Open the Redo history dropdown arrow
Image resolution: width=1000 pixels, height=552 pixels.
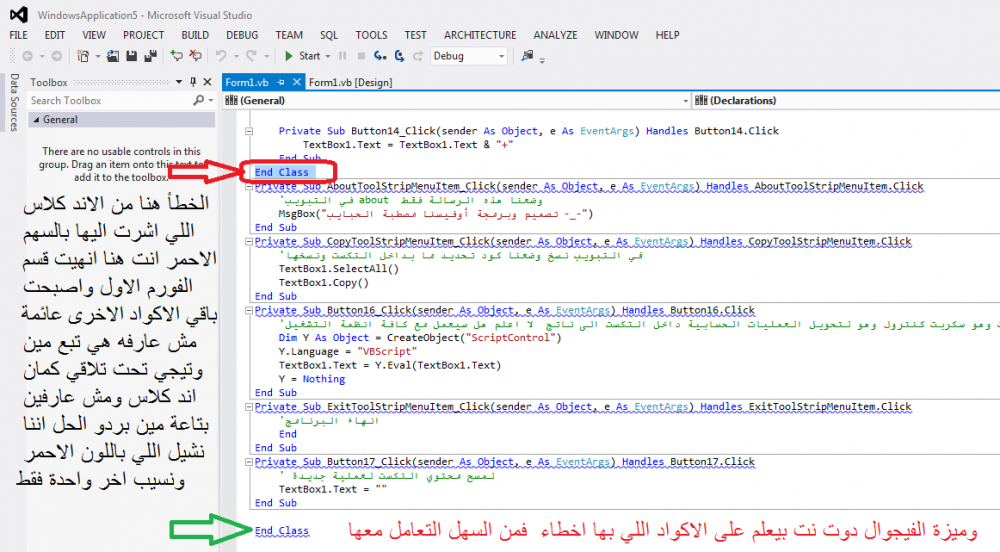point(267,56)
